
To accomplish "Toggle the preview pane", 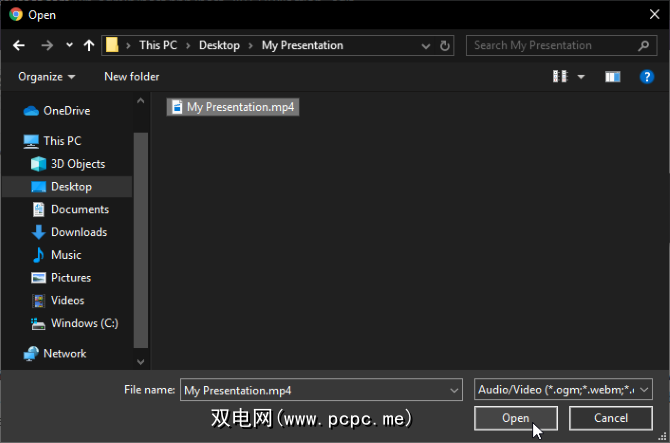I will pos(613,77).
